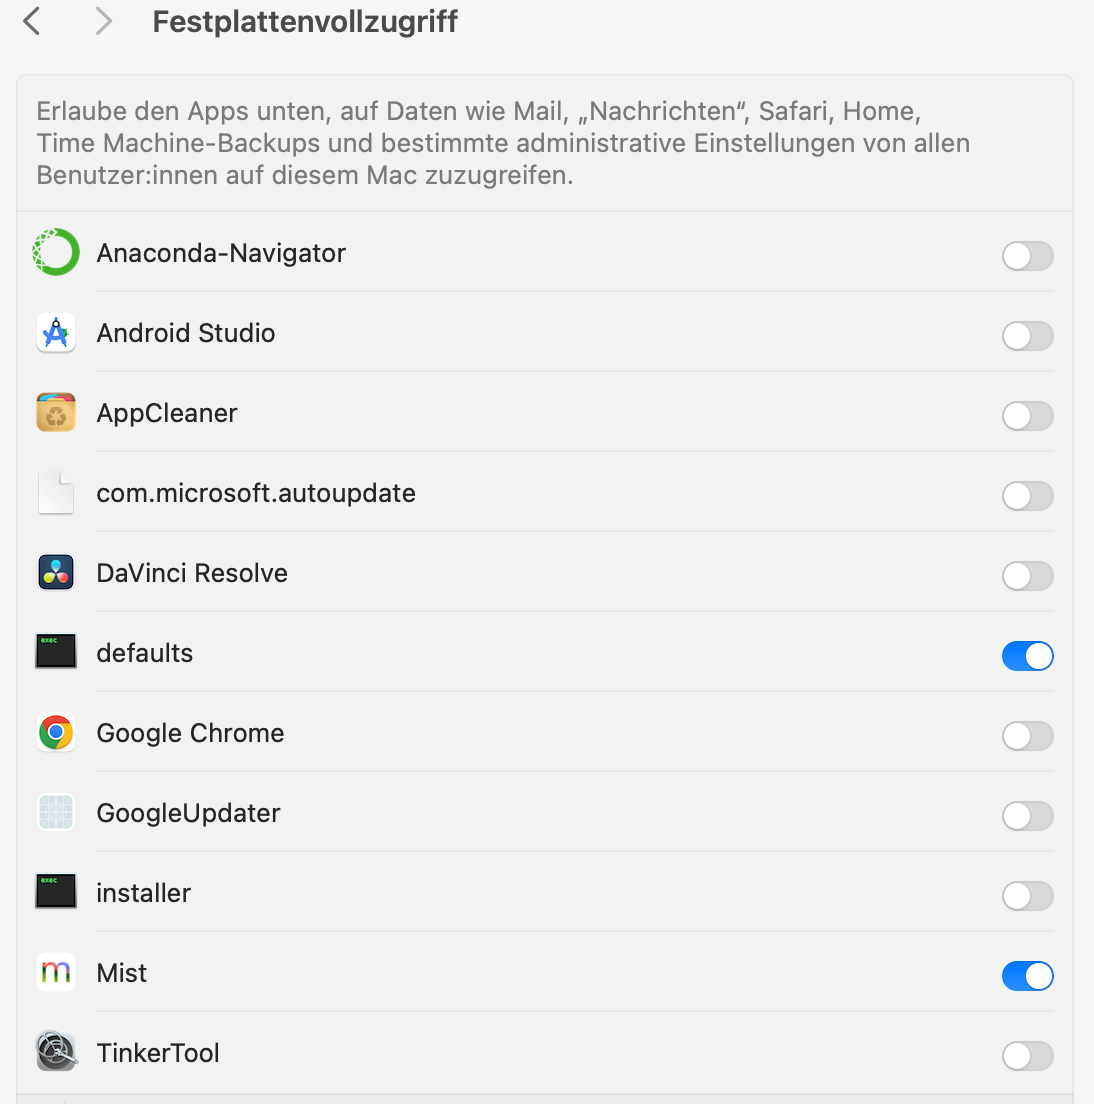Click the Android Studio app icon
The width and height of the screenshot is (1094, 1104).
click(56, 332)
